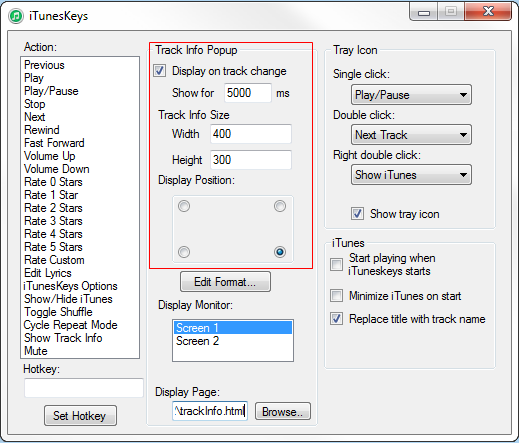Open the Right double click dropdown
Screen dimensions: 519x443
[x=411, y=174]
